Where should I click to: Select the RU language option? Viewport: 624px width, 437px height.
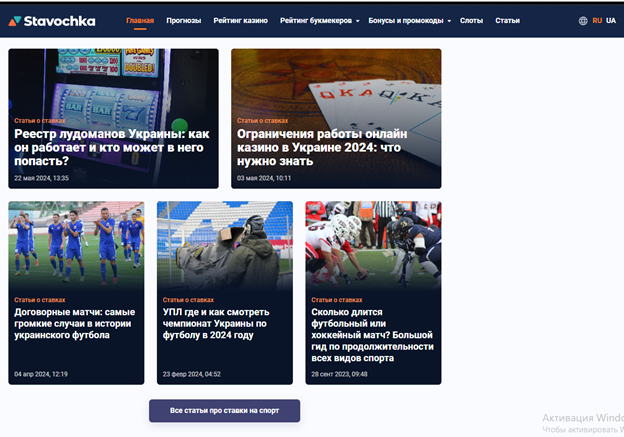click(x=597, y=20)
